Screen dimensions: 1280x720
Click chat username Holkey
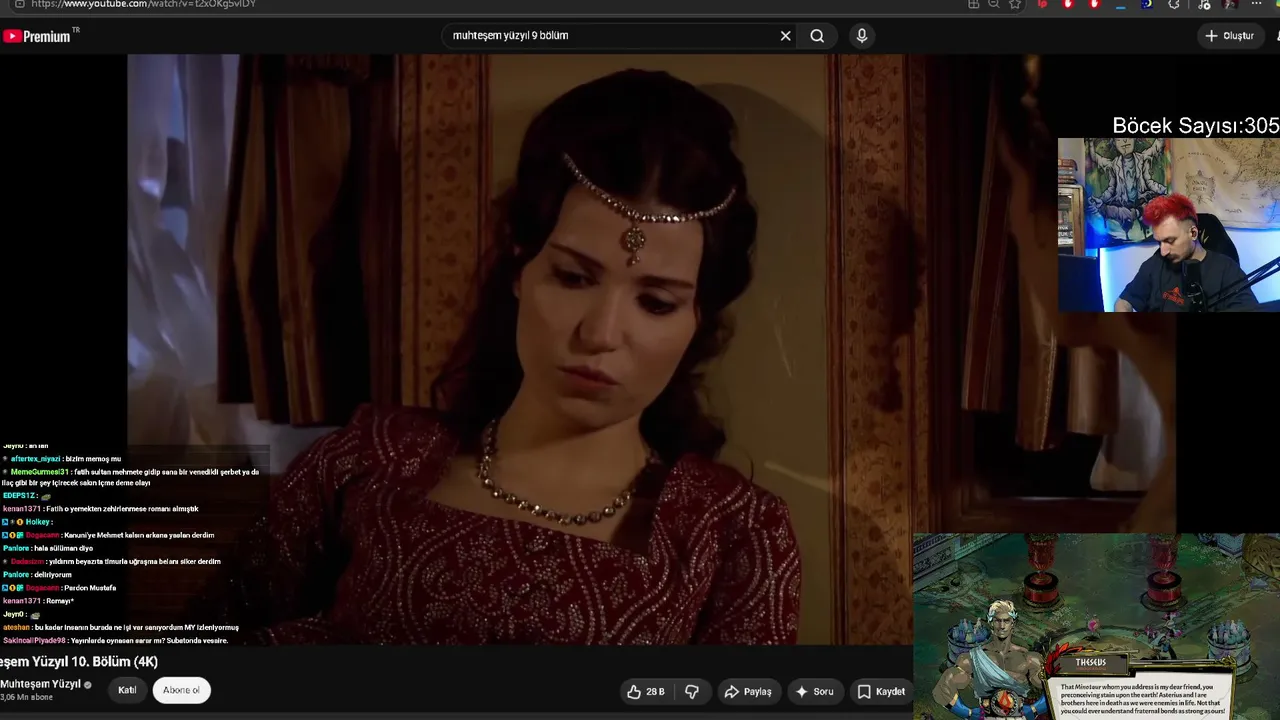39,522
